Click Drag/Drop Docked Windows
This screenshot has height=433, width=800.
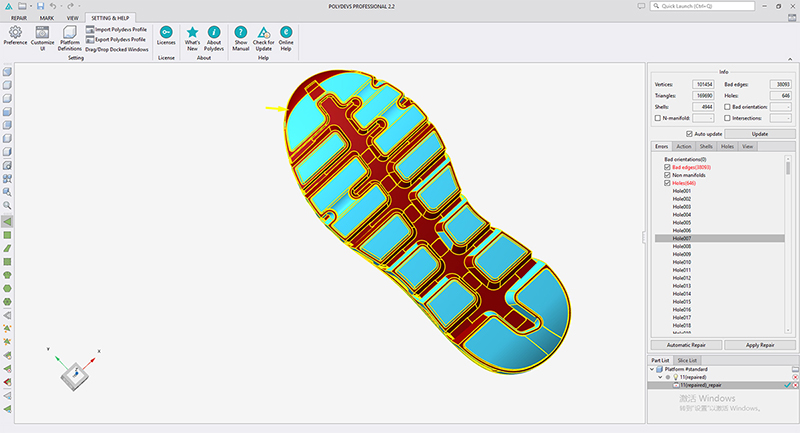(x=116, y=49)
